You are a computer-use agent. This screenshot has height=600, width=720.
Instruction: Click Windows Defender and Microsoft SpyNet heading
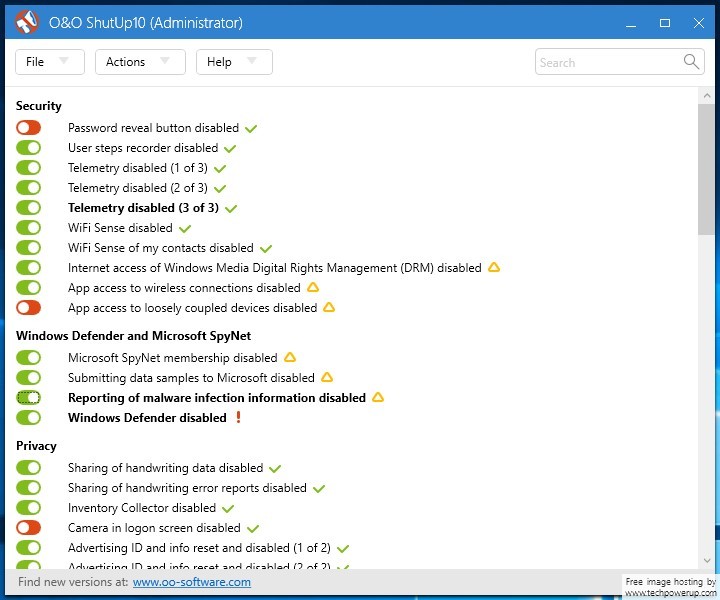[134, 336]
